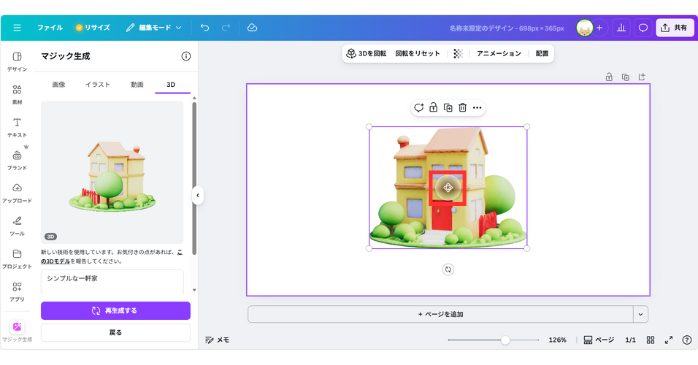Open the アップロード sidebar panel
The image size is (698, 365).
point(17,193)
